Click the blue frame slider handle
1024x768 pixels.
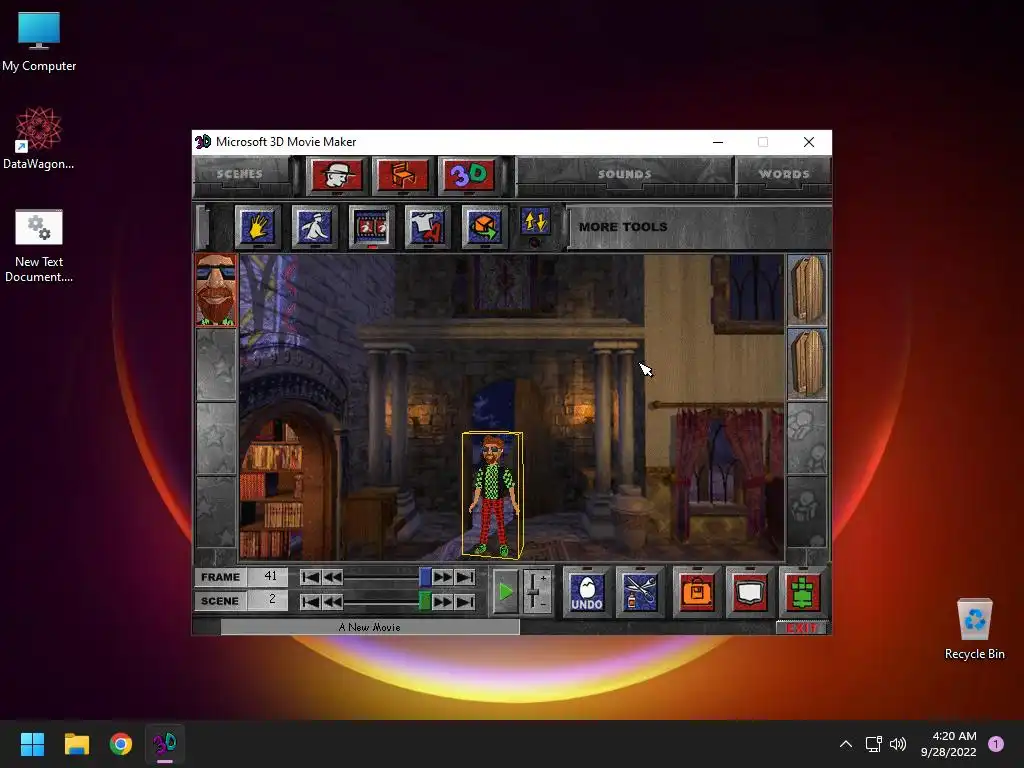click(425, 577)
